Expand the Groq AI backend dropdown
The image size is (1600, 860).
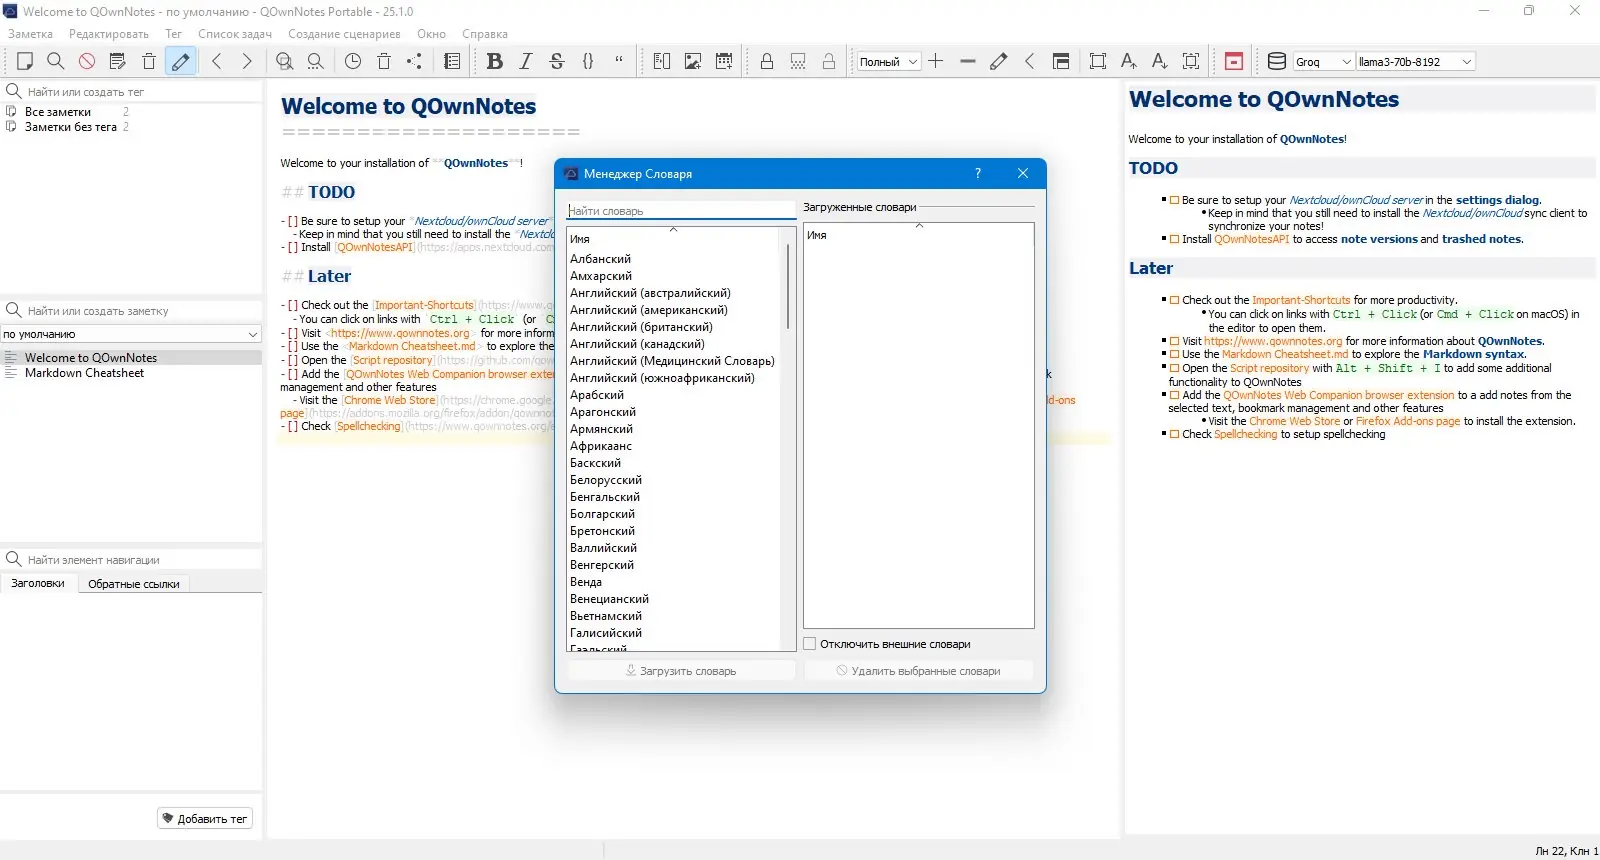click(x=1323, y=62)
